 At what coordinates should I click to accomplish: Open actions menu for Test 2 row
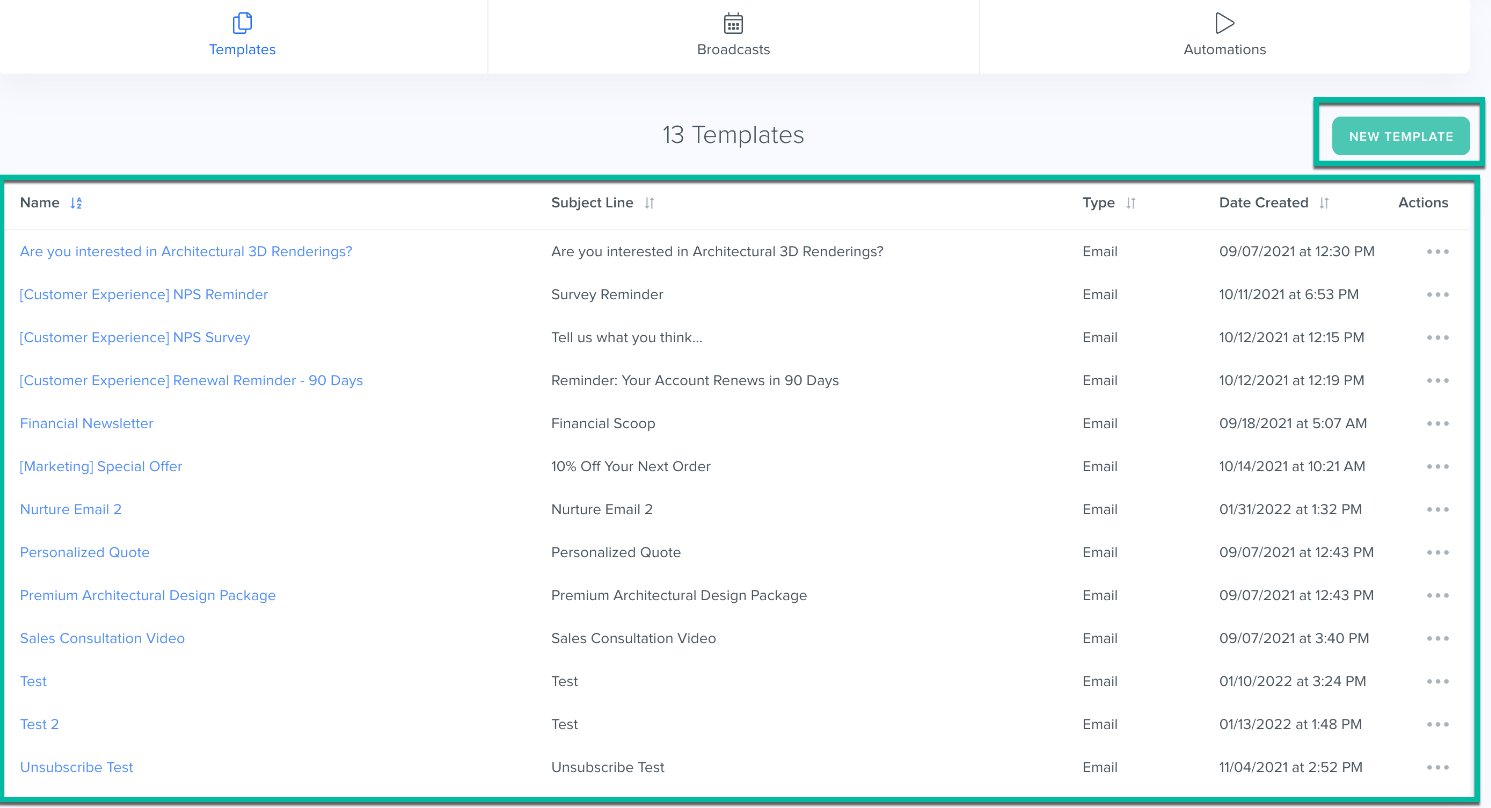[1438, 725]
